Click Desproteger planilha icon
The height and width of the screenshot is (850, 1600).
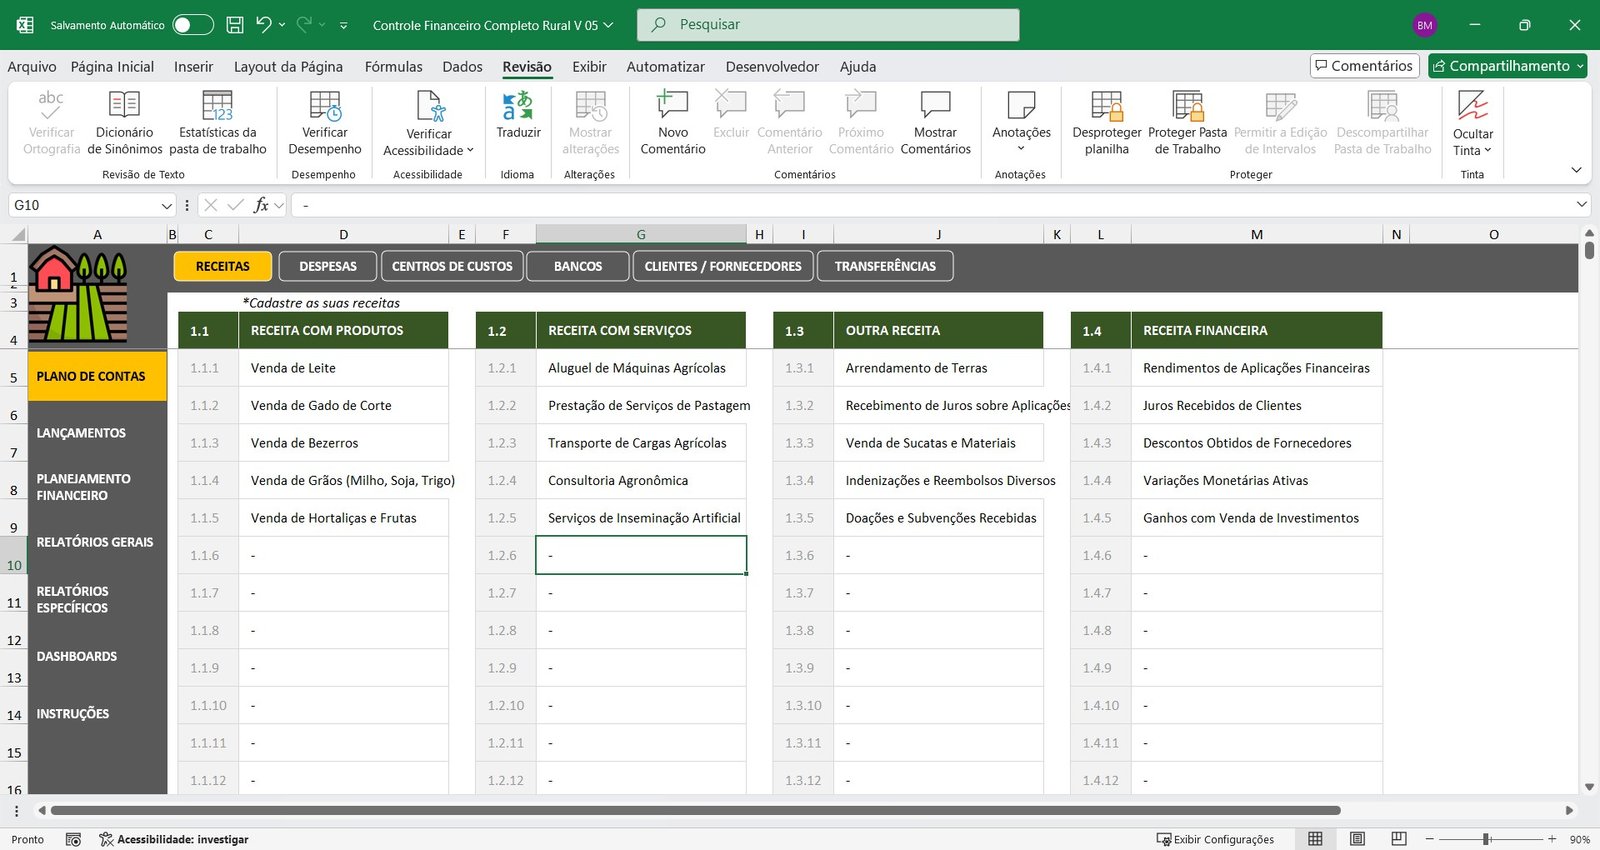tap(1106, 106)
